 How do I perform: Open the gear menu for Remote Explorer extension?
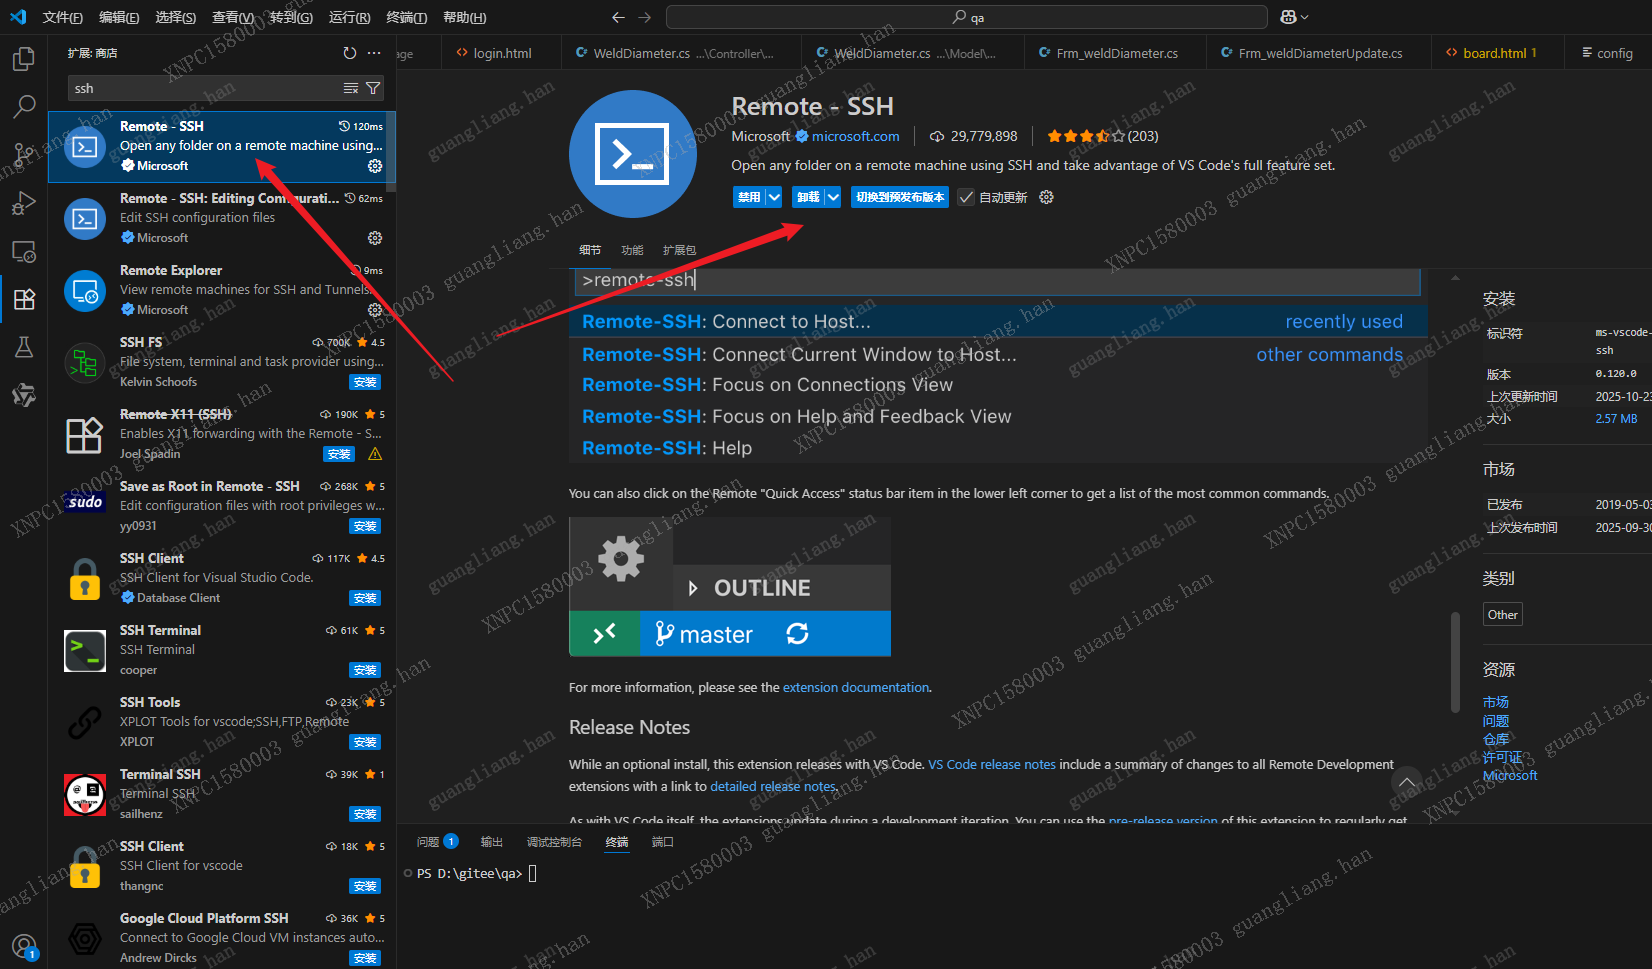(x=375, y=310)
